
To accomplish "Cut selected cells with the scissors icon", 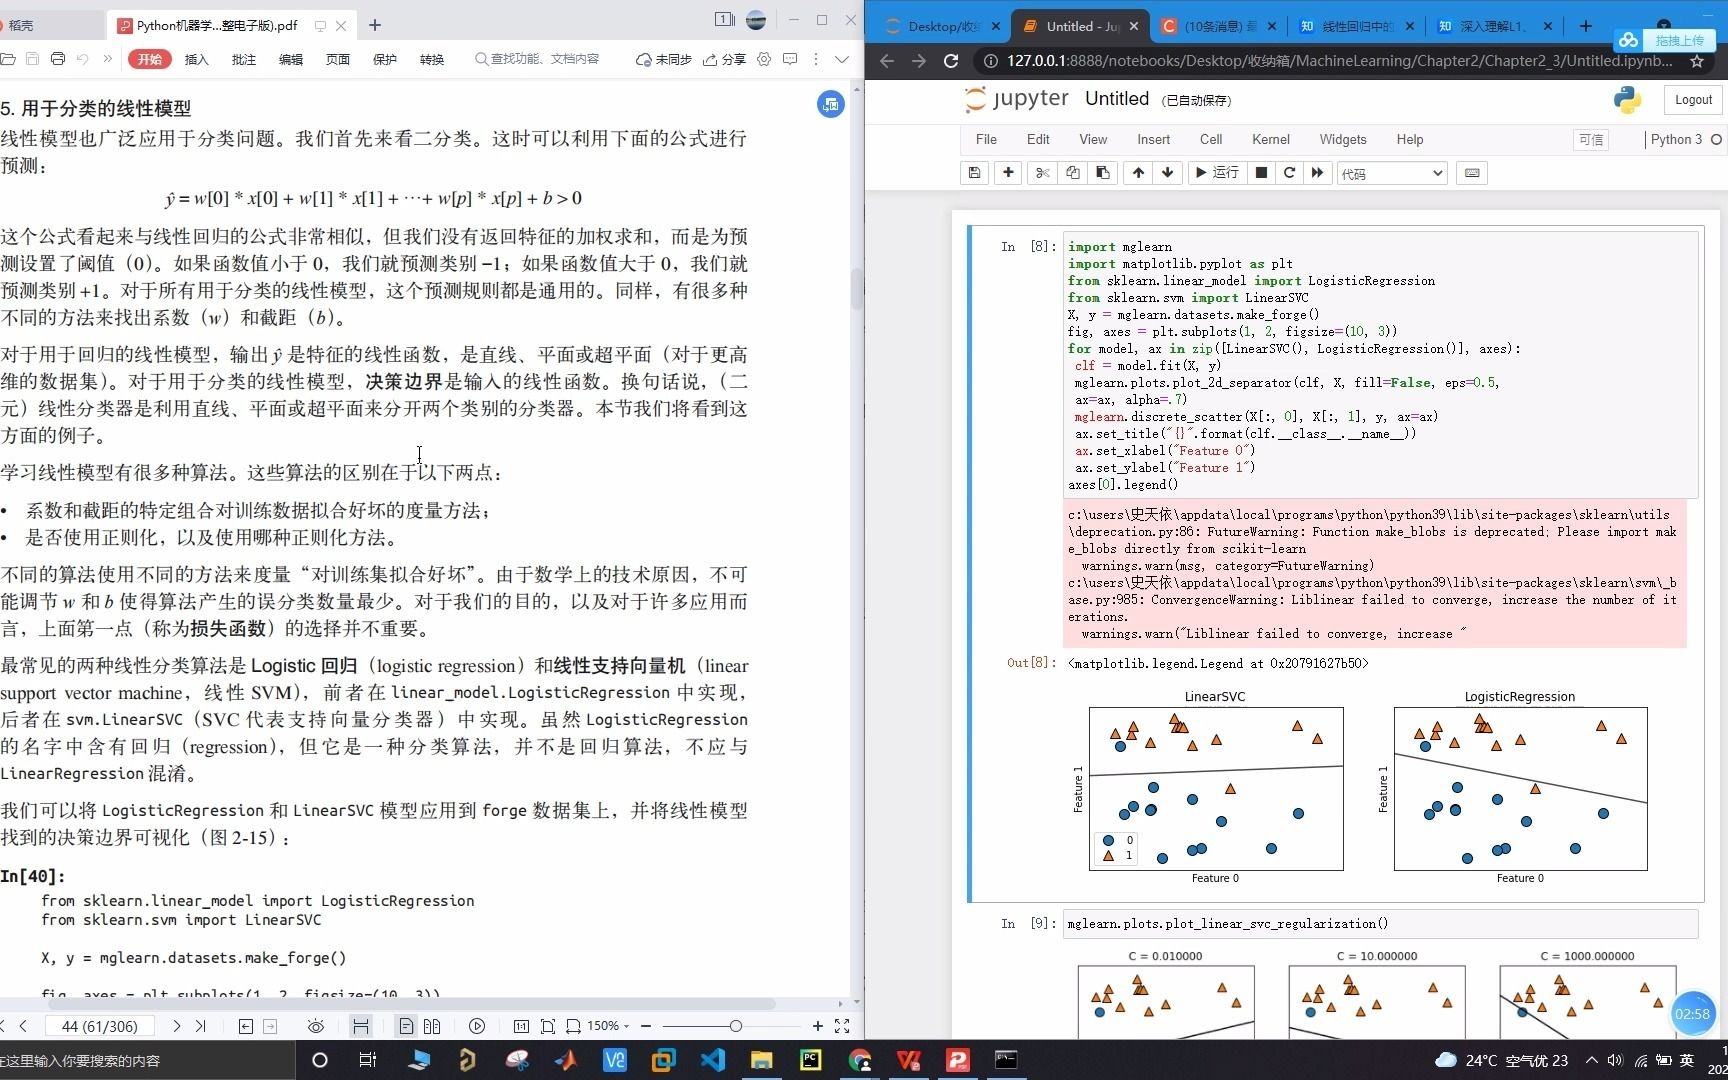I will click(1042, 173).
